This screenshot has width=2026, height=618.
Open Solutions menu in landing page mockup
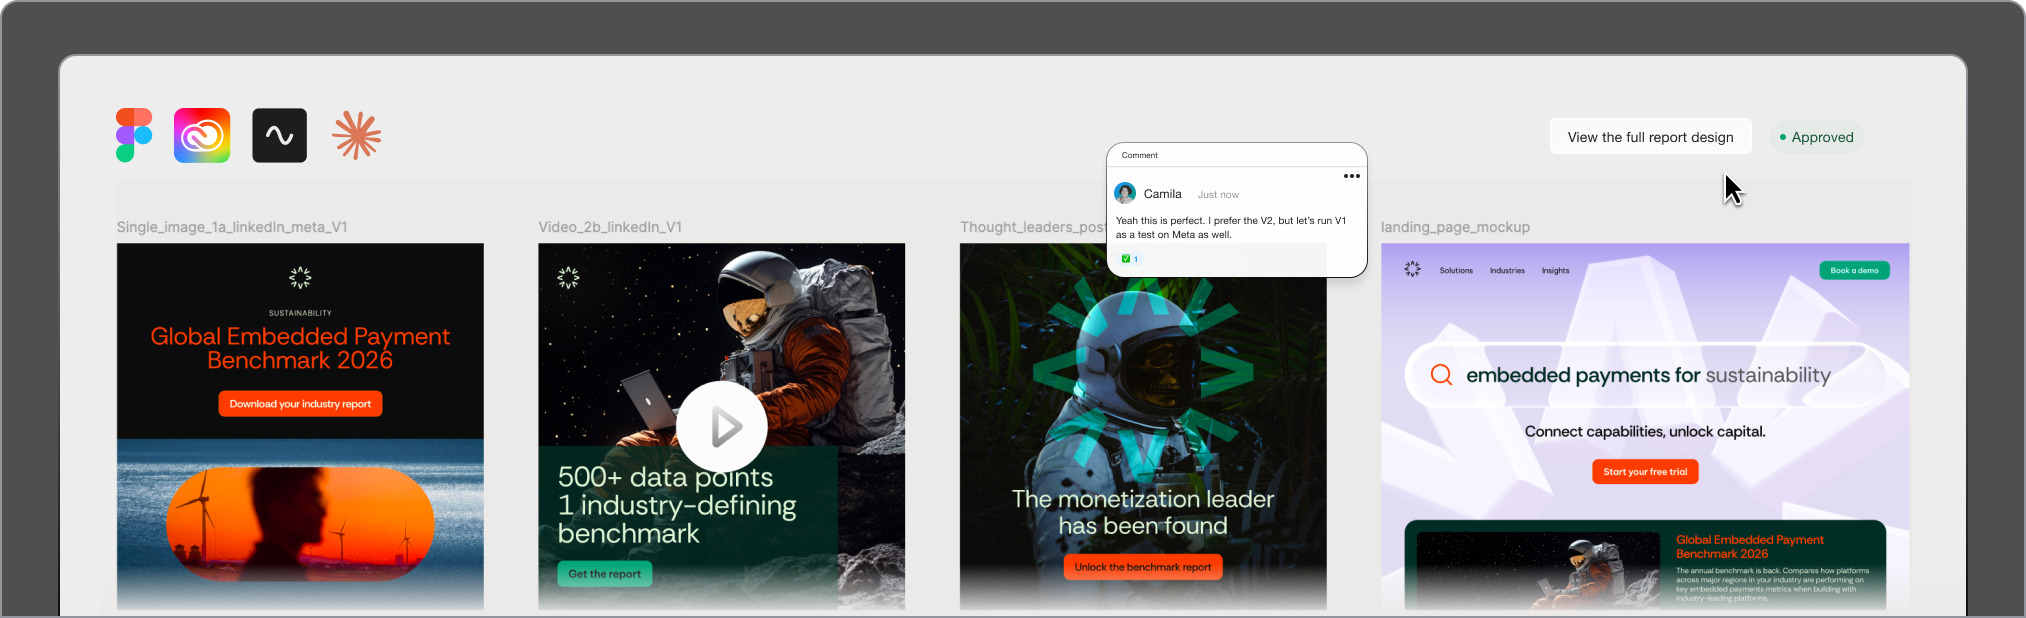coord(1456,271)
